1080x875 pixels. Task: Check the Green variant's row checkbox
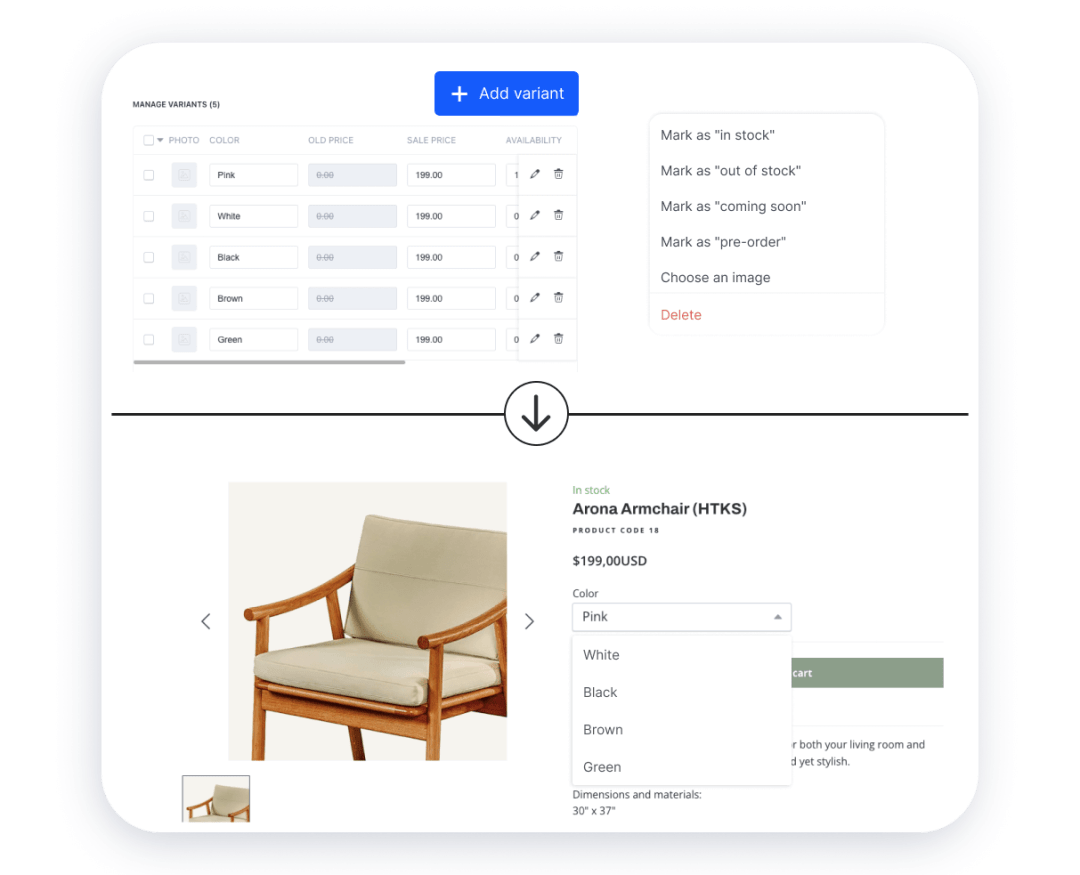[x=148, y=339]
